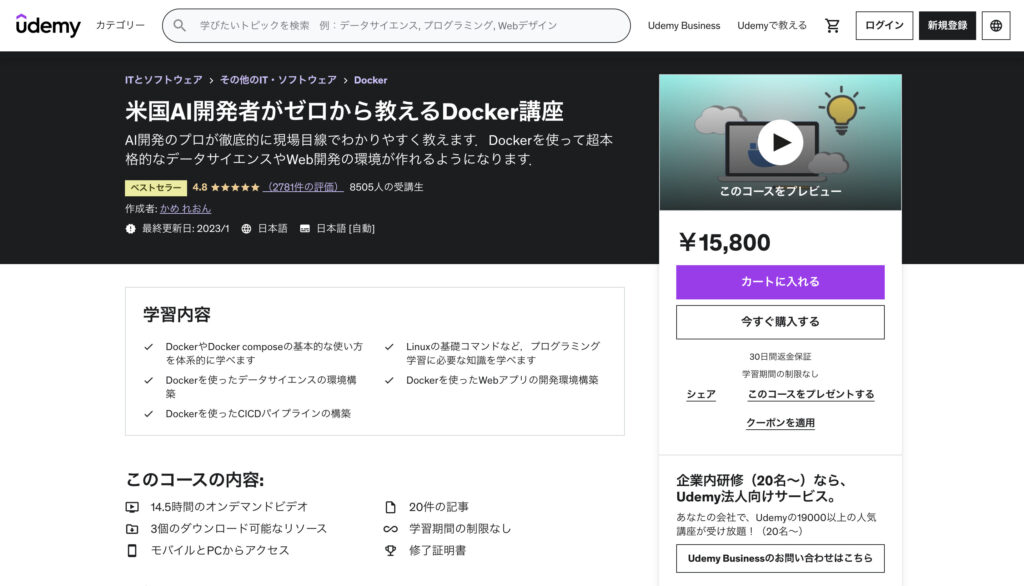Go to ITとソフトウェア breadcrumb

[164, 80]
